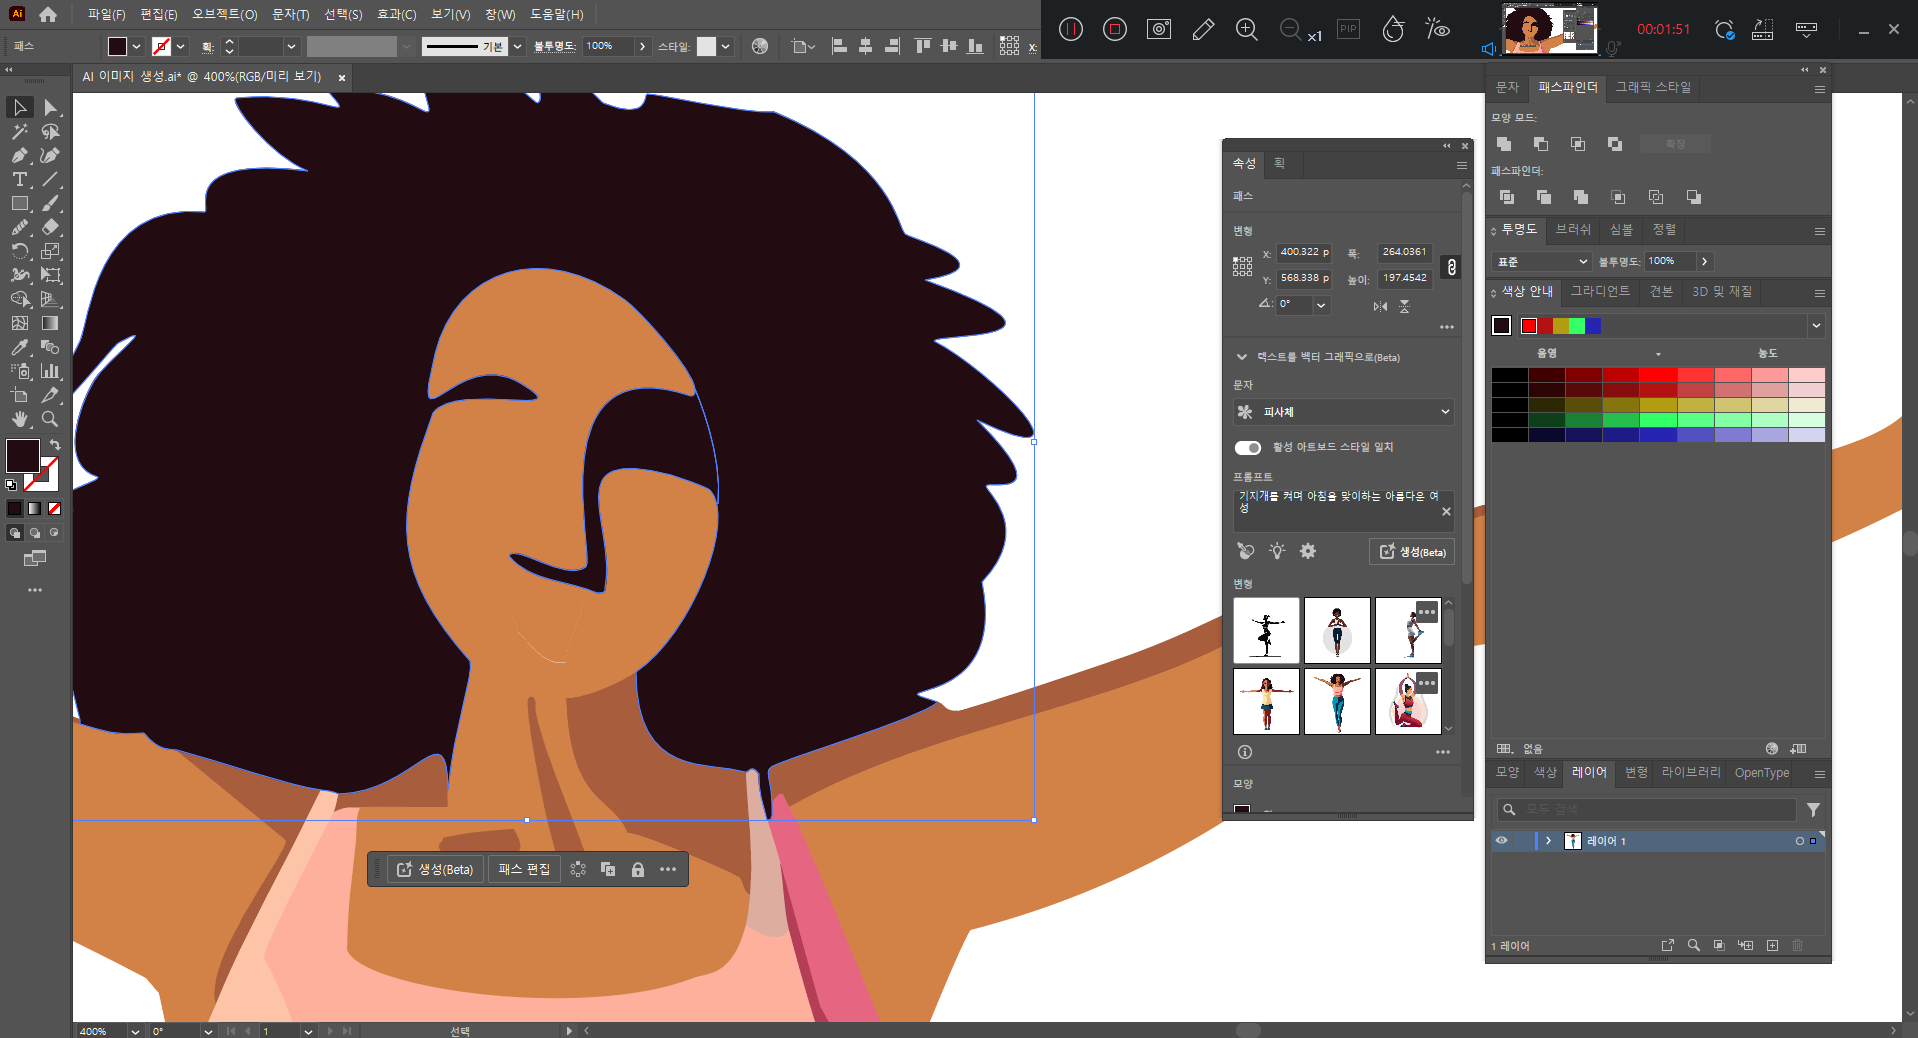
Task: Hide layer 1 with eye icon
Action: coord(1501,841)
